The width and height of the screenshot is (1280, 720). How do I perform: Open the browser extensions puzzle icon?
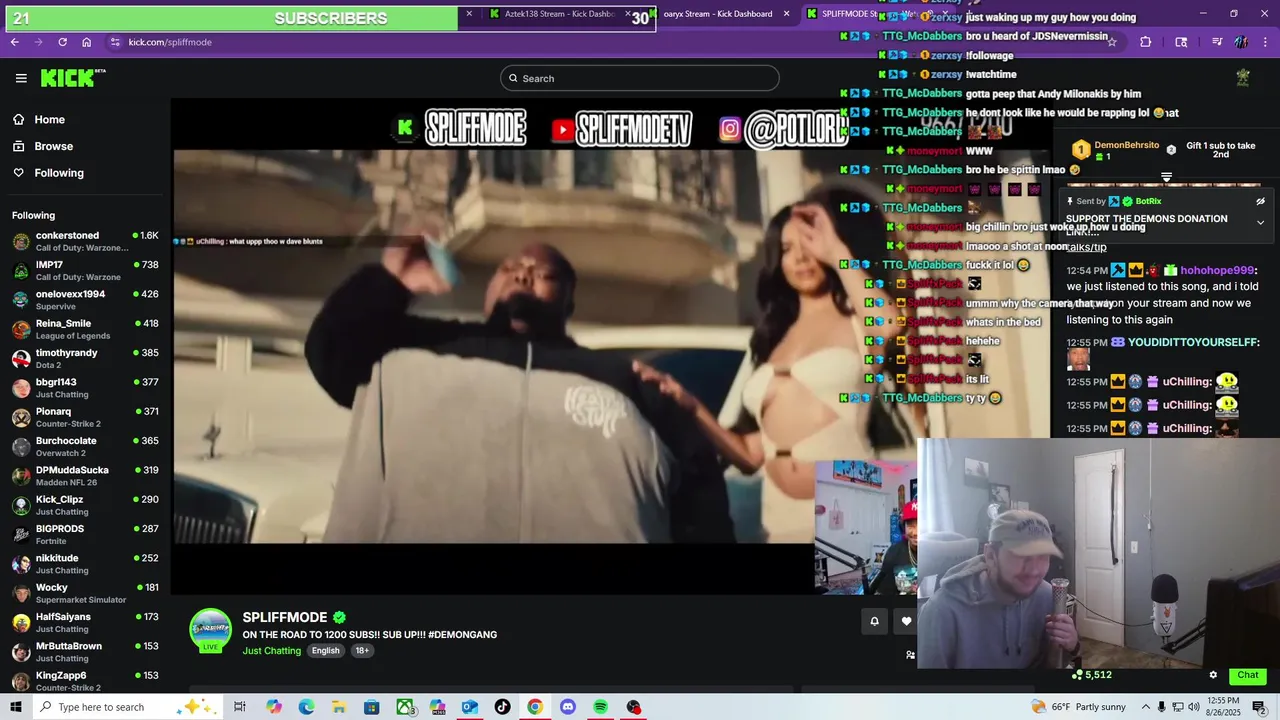[1146, 42]
